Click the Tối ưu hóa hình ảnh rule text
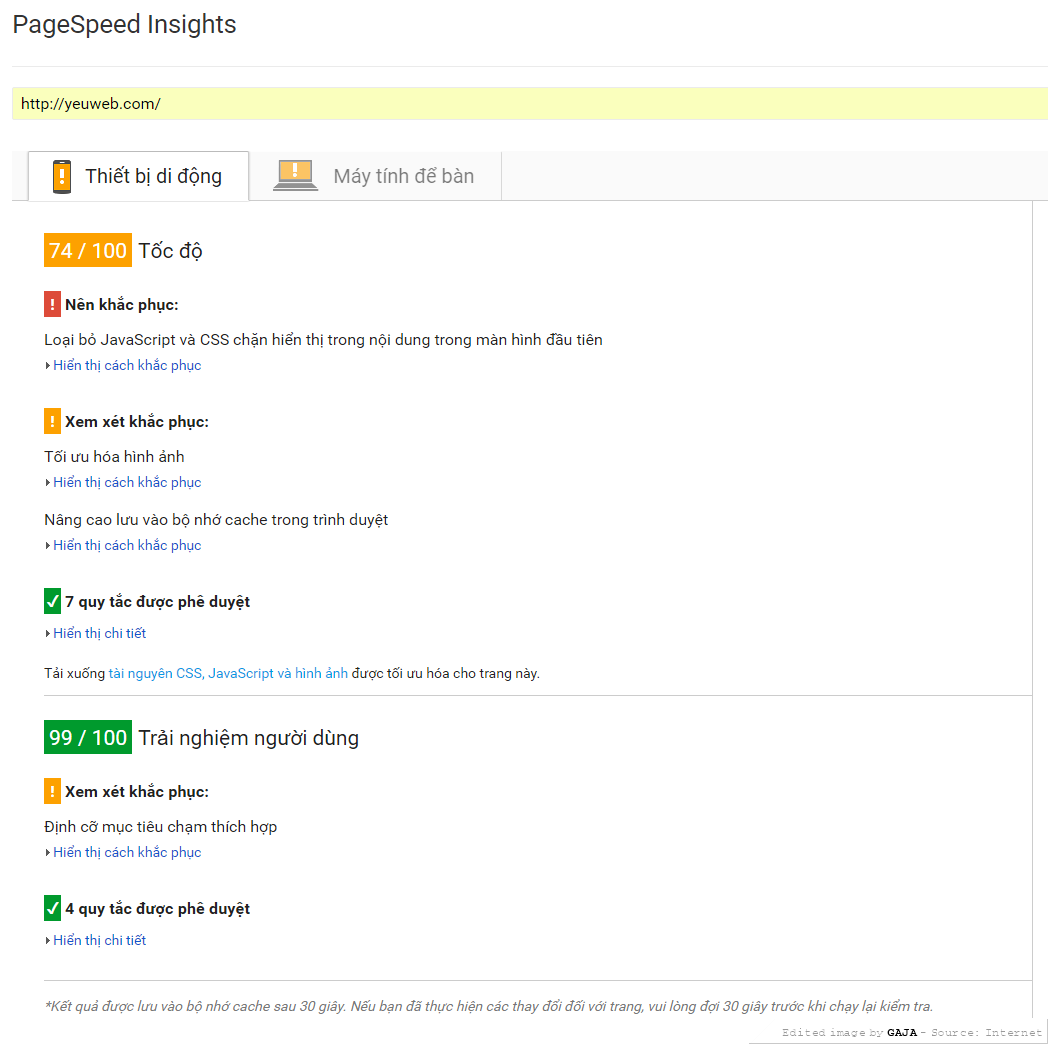 pyautogui.click(x=114, y=456)
